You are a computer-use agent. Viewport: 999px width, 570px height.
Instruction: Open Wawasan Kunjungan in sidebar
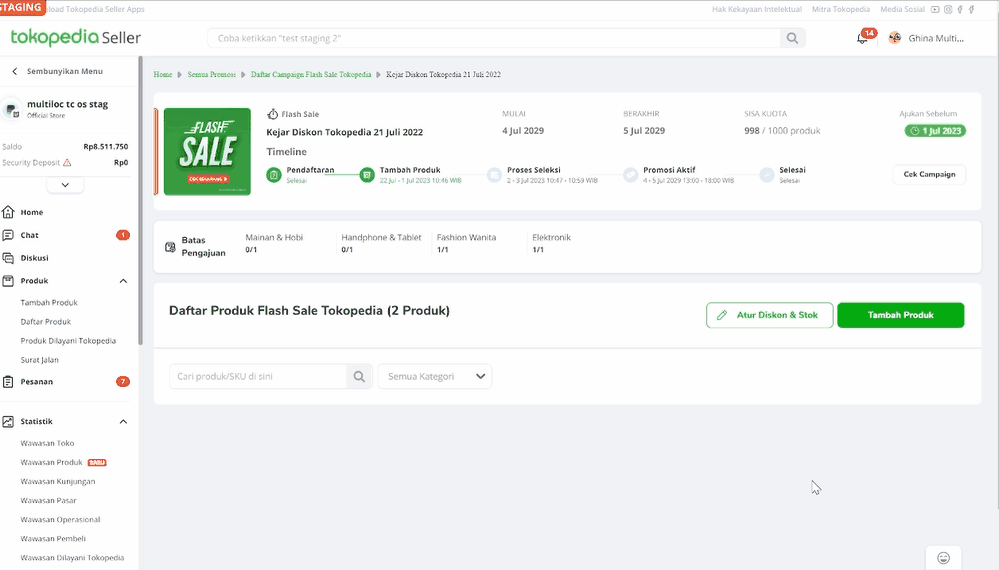click(58, 481)
